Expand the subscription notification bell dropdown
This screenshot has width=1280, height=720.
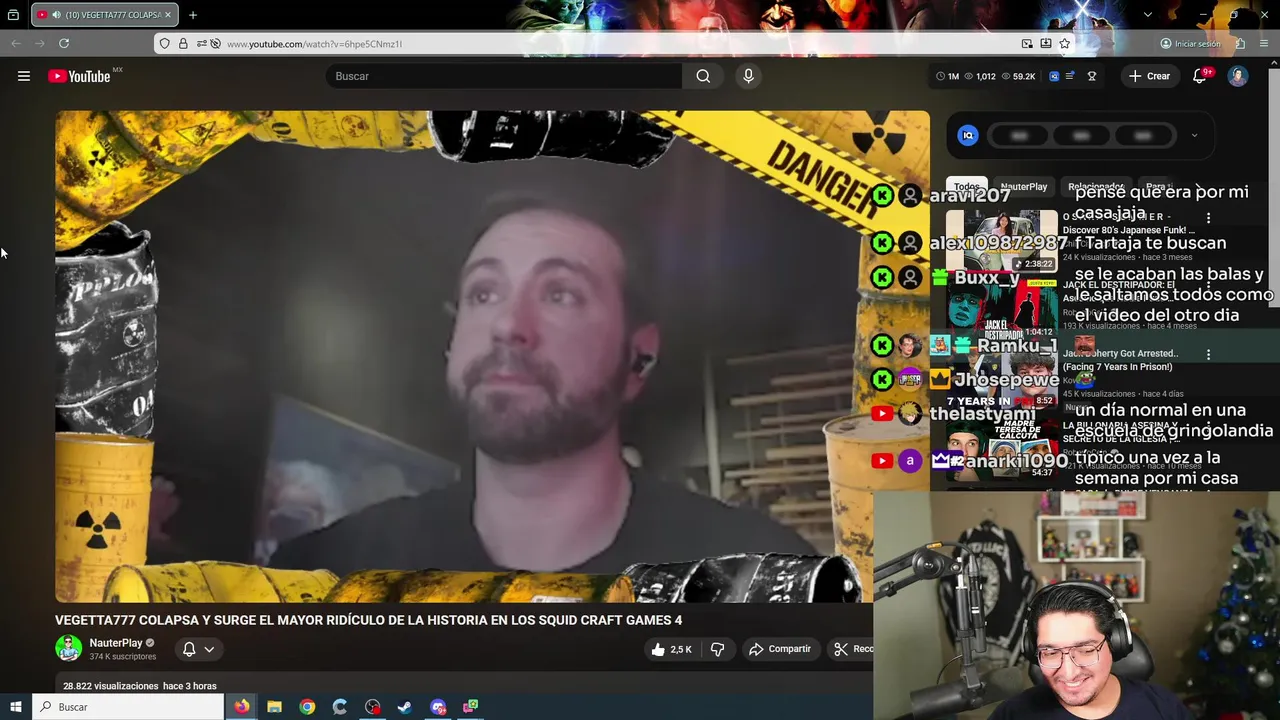198,649
